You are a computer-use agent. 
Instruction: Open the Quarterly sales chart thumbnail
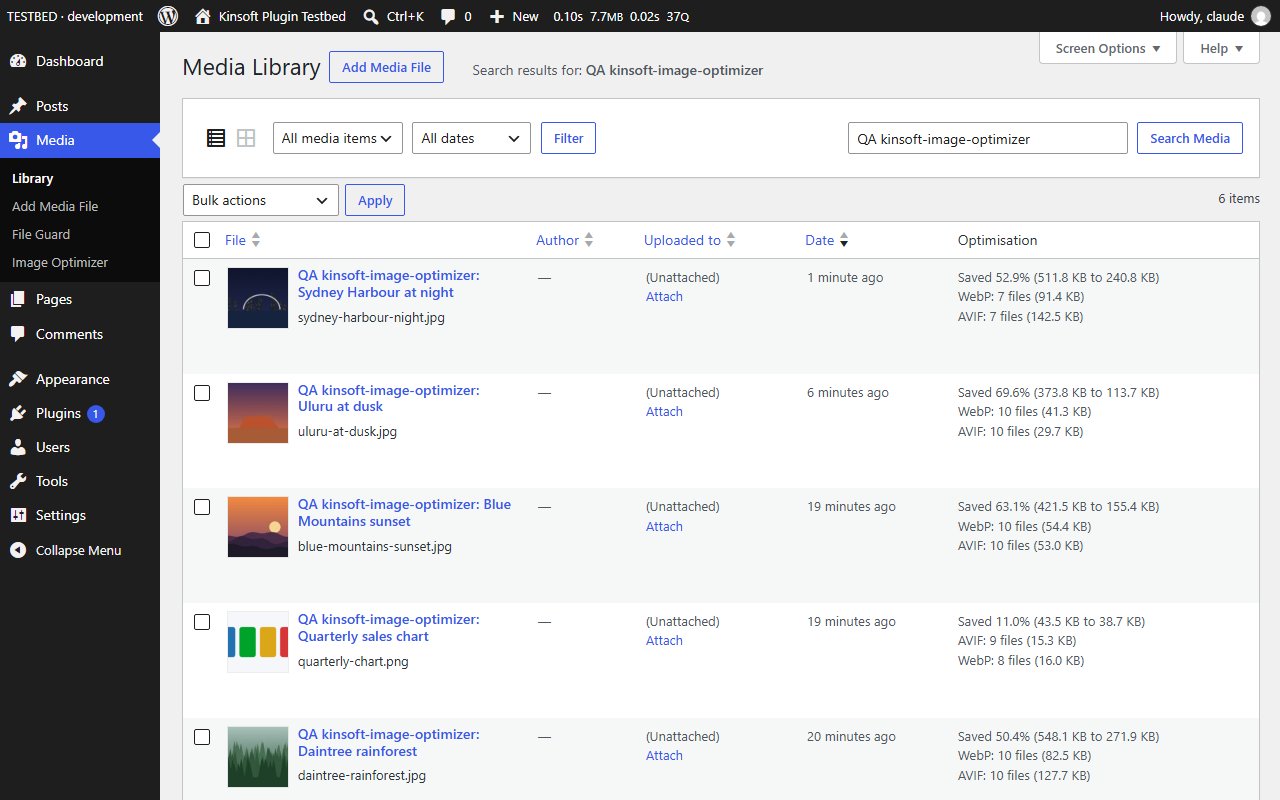[258, 642]
